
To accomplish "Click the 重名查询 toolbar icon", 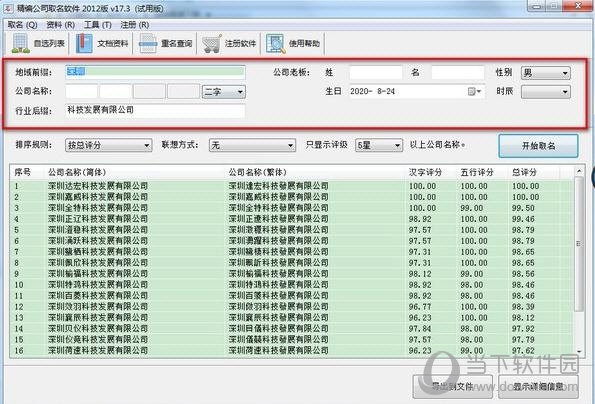I will tap(148, 43).
